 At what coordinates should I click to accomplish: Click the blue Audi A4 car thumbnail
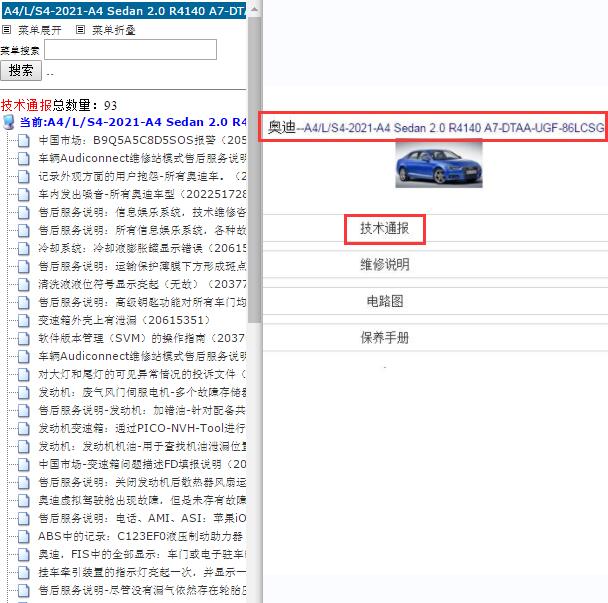pyautogui.click(x=439, y=165)
